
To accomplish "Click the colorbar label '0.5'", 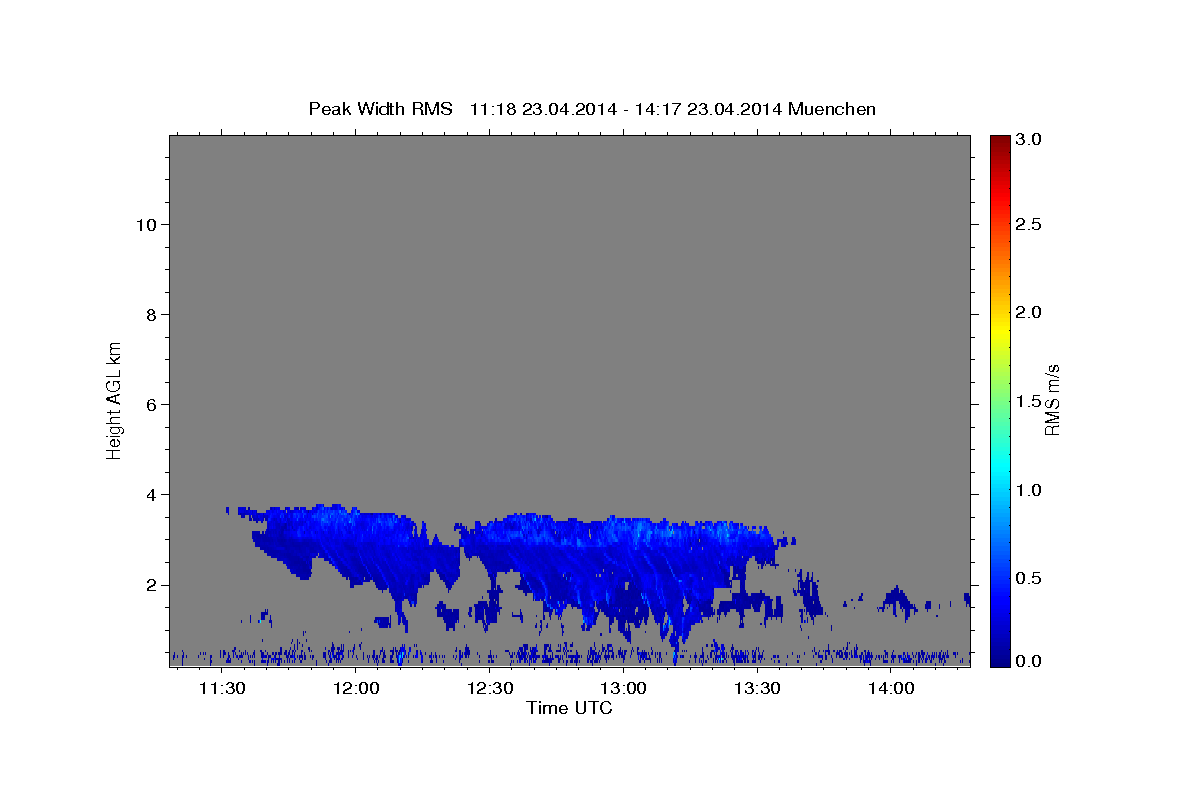I will point(1028,578).
